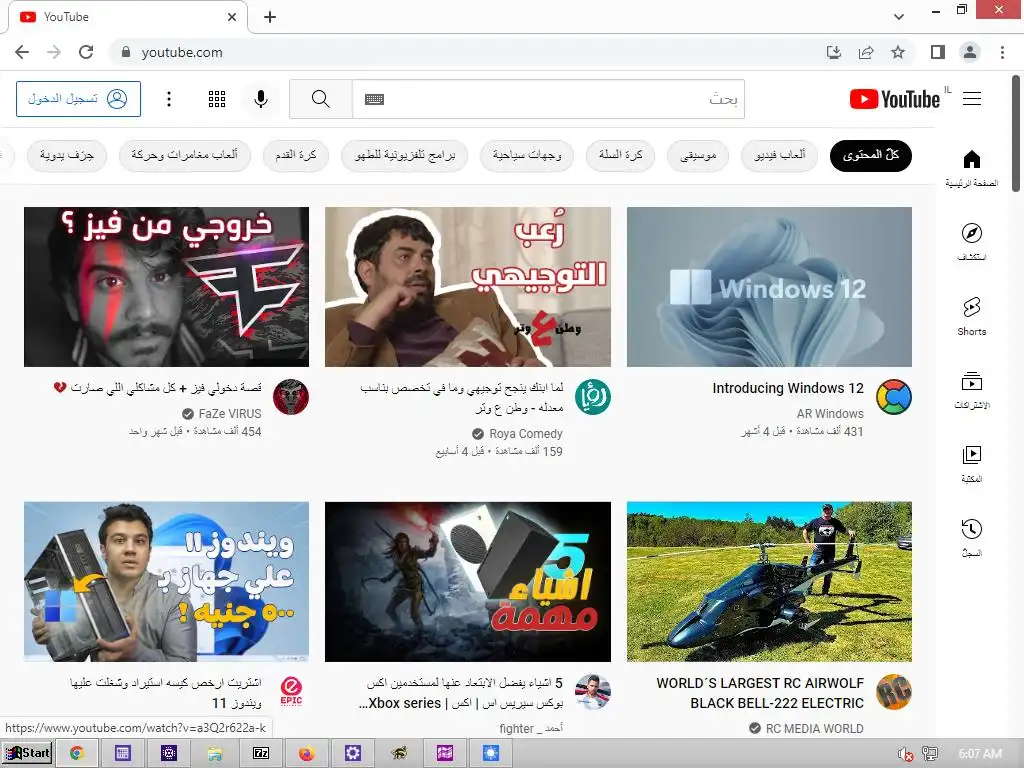This screenshot has width=1024, height=768.
Task: Open the Start button
Action: point(27,753)
